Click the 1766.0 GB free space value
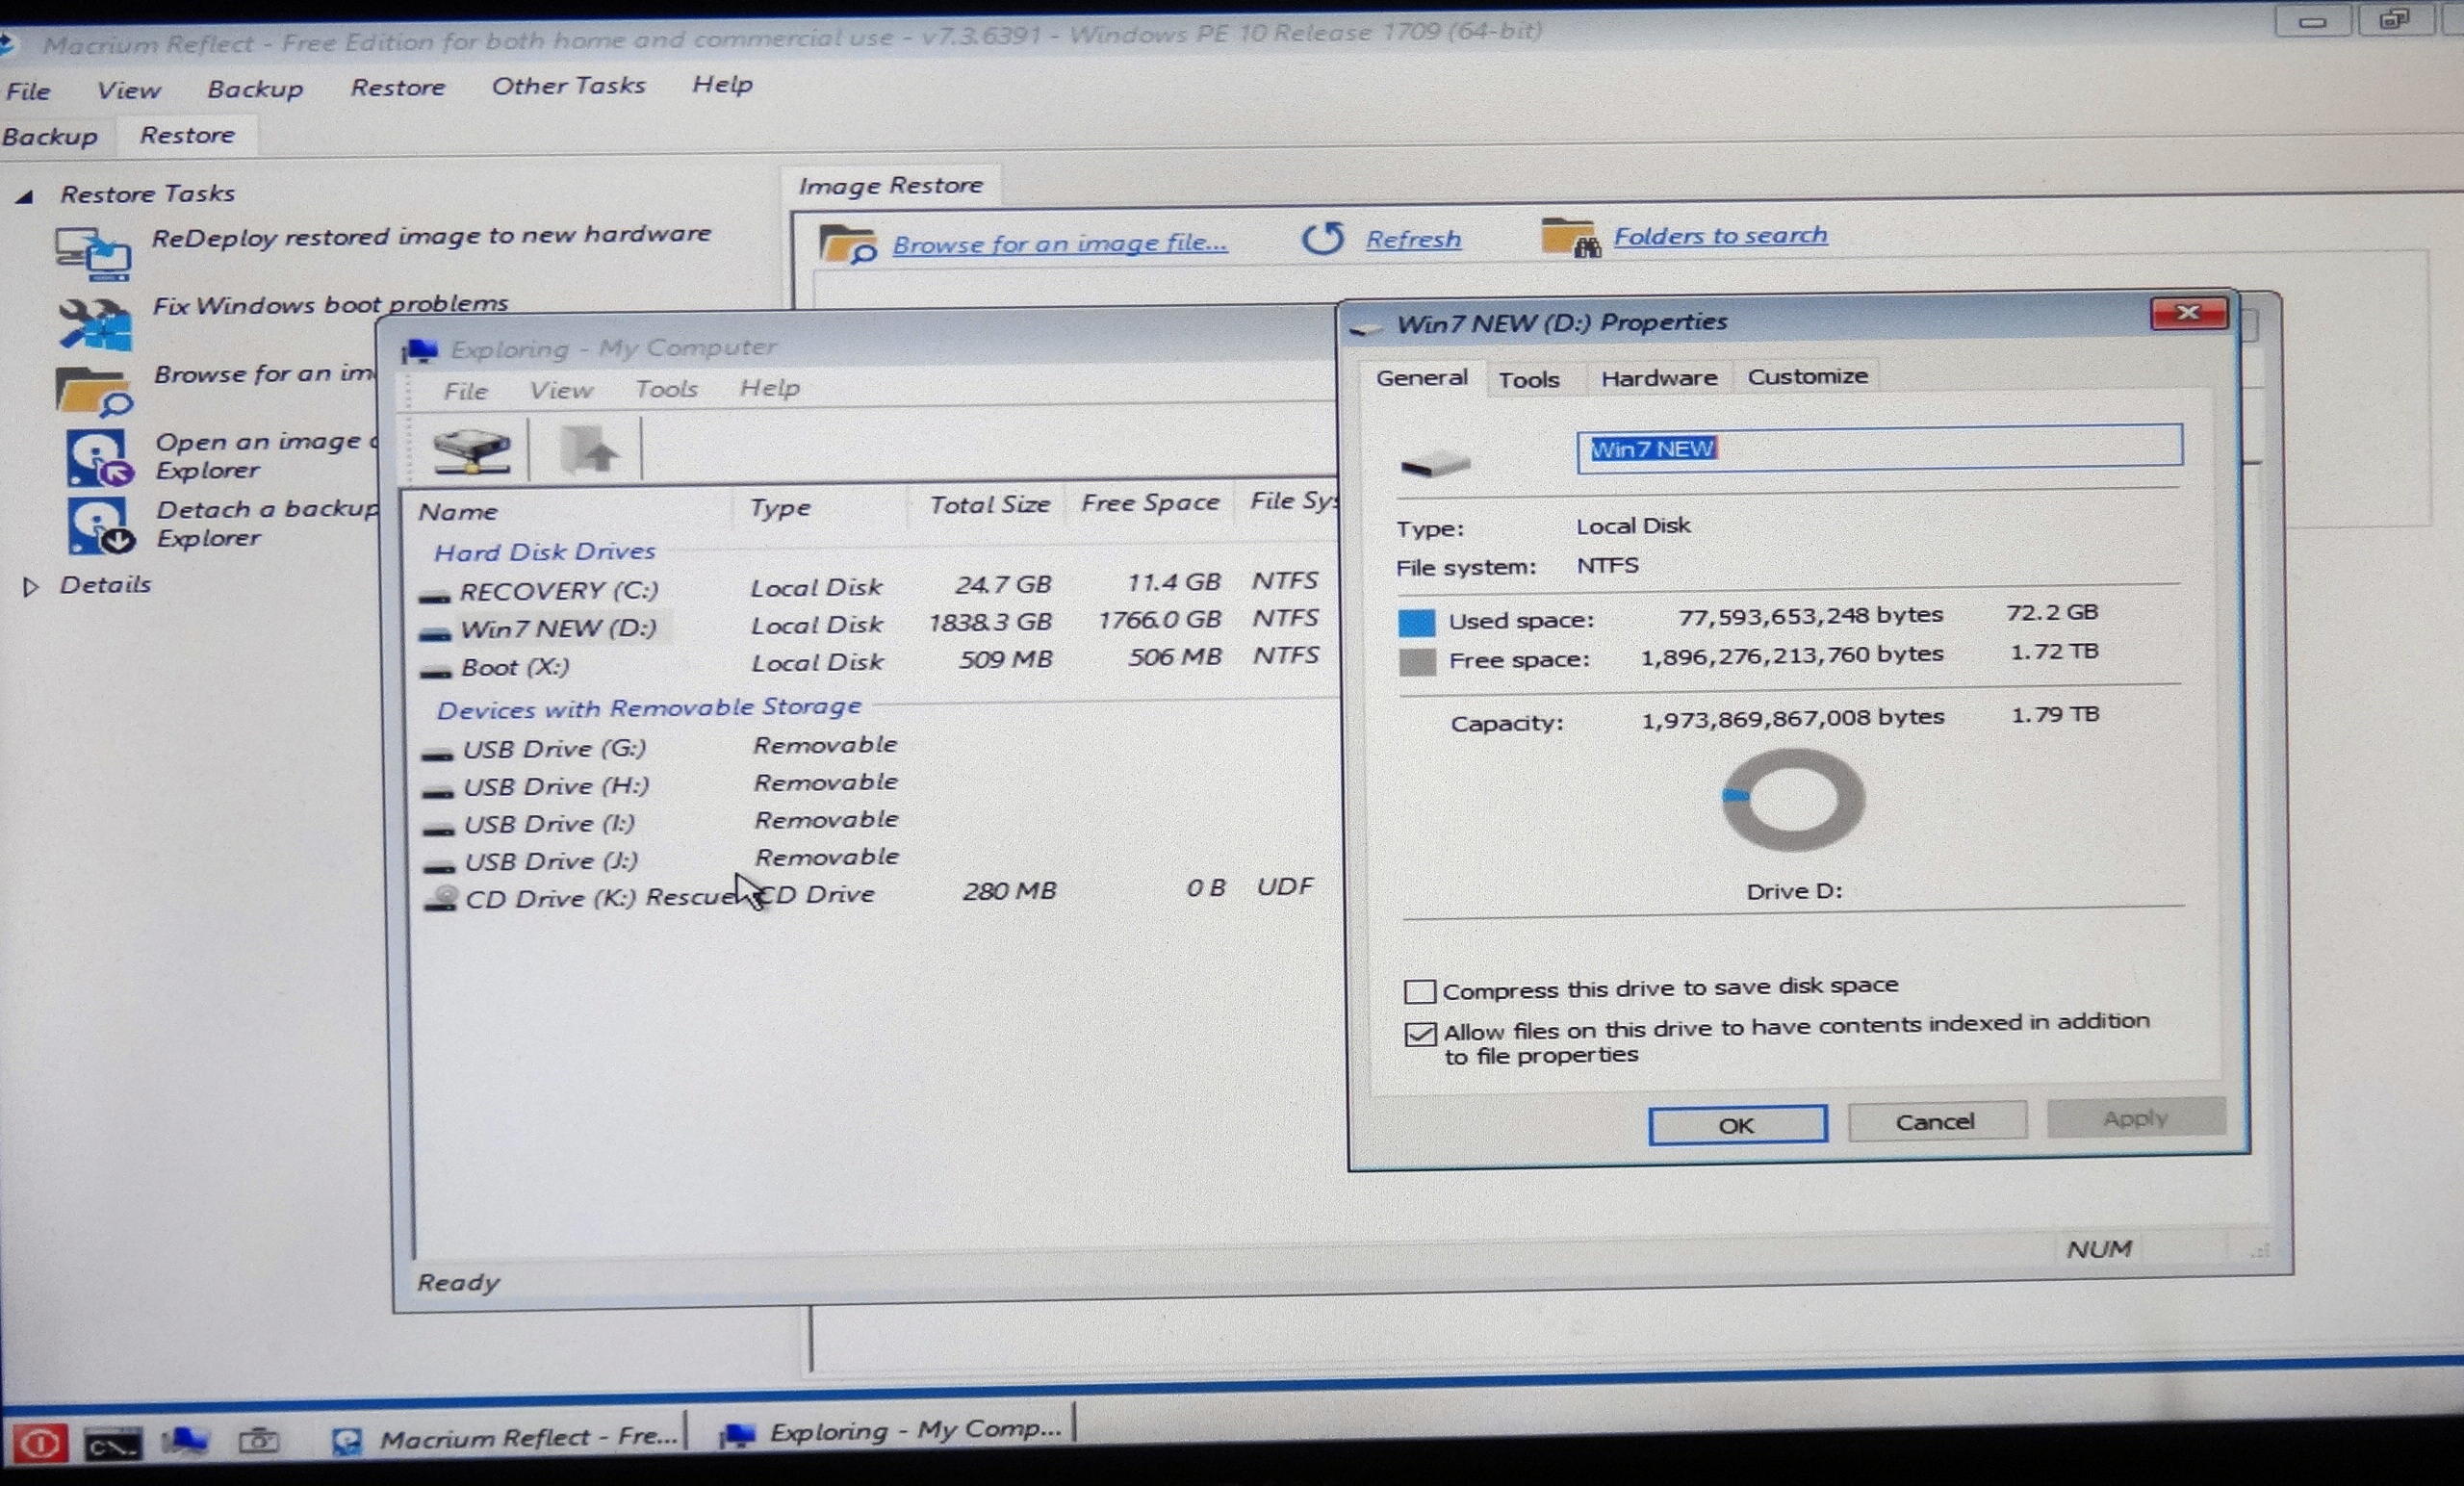 point(1159,620)
